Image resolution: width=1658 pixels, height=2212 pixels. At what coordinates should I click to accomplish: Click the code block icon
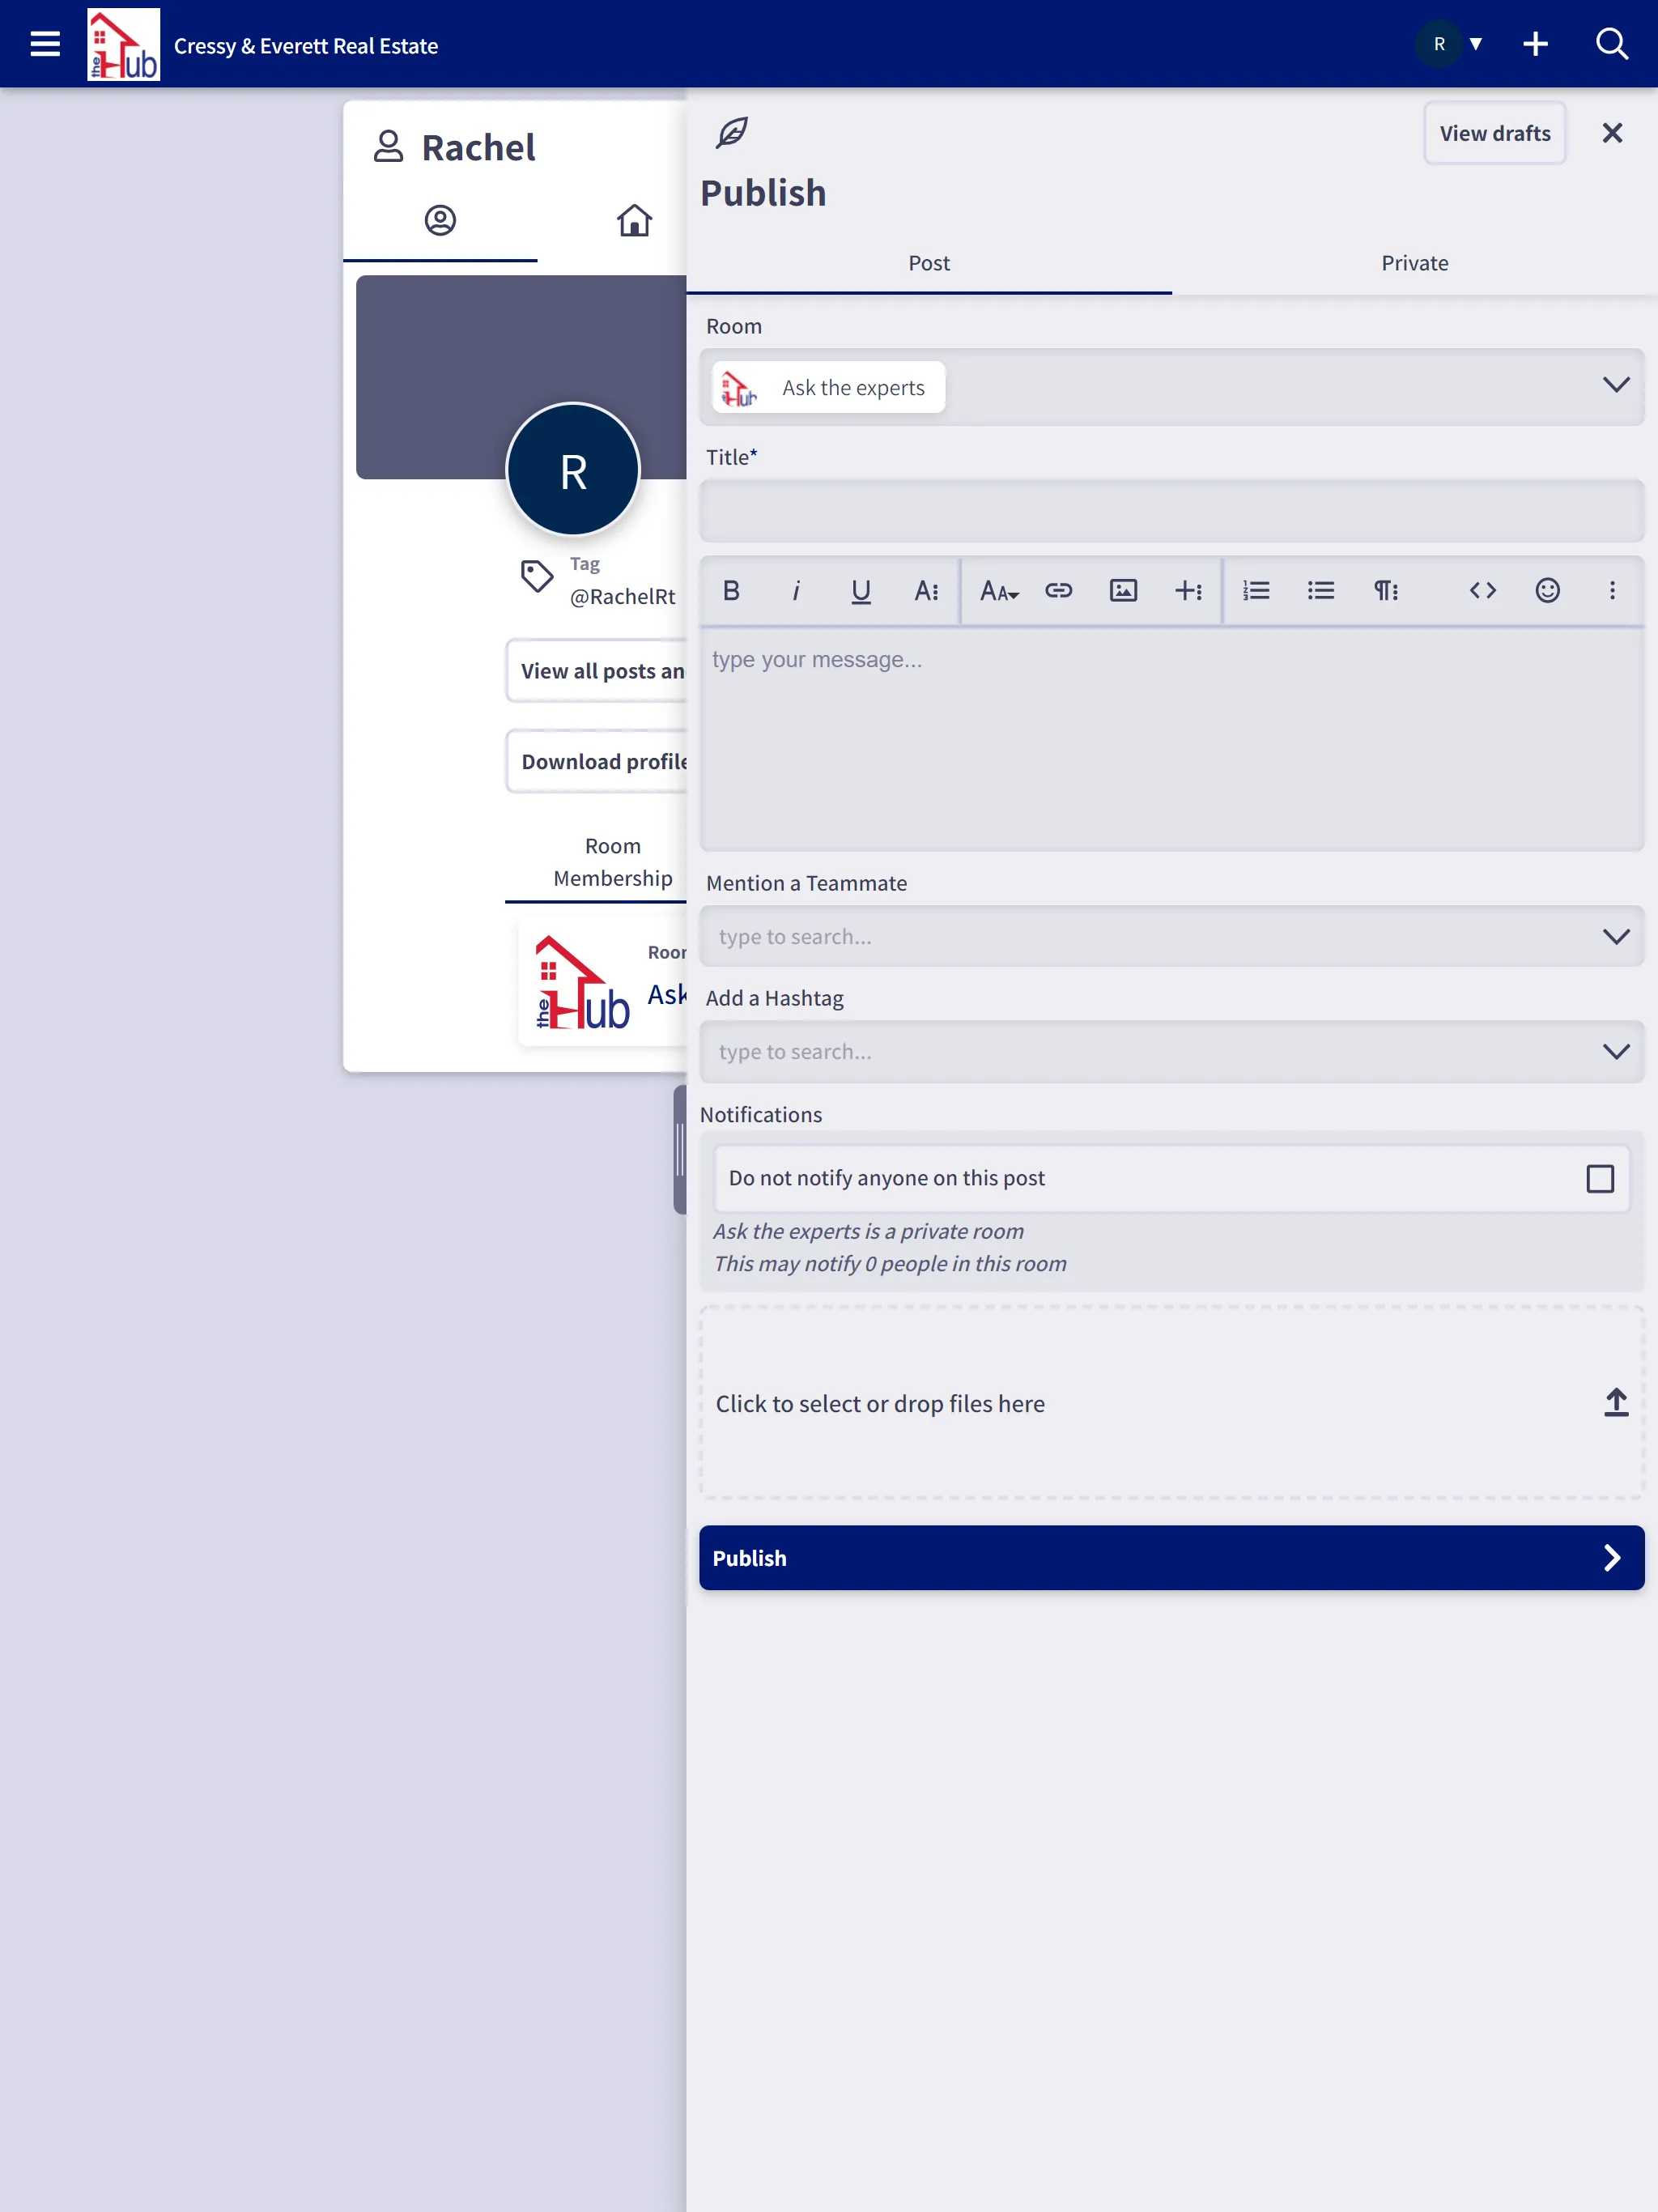pos(1482,590)
